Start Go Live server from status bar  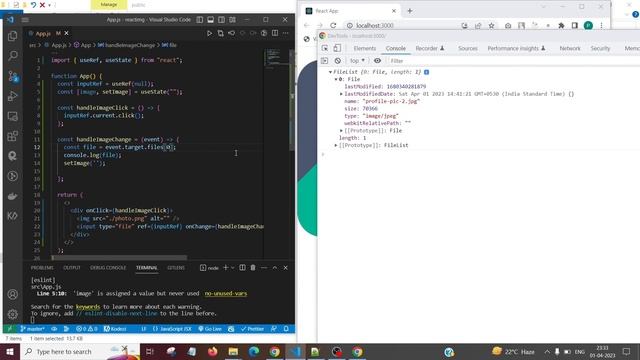(x=210, y=329)
